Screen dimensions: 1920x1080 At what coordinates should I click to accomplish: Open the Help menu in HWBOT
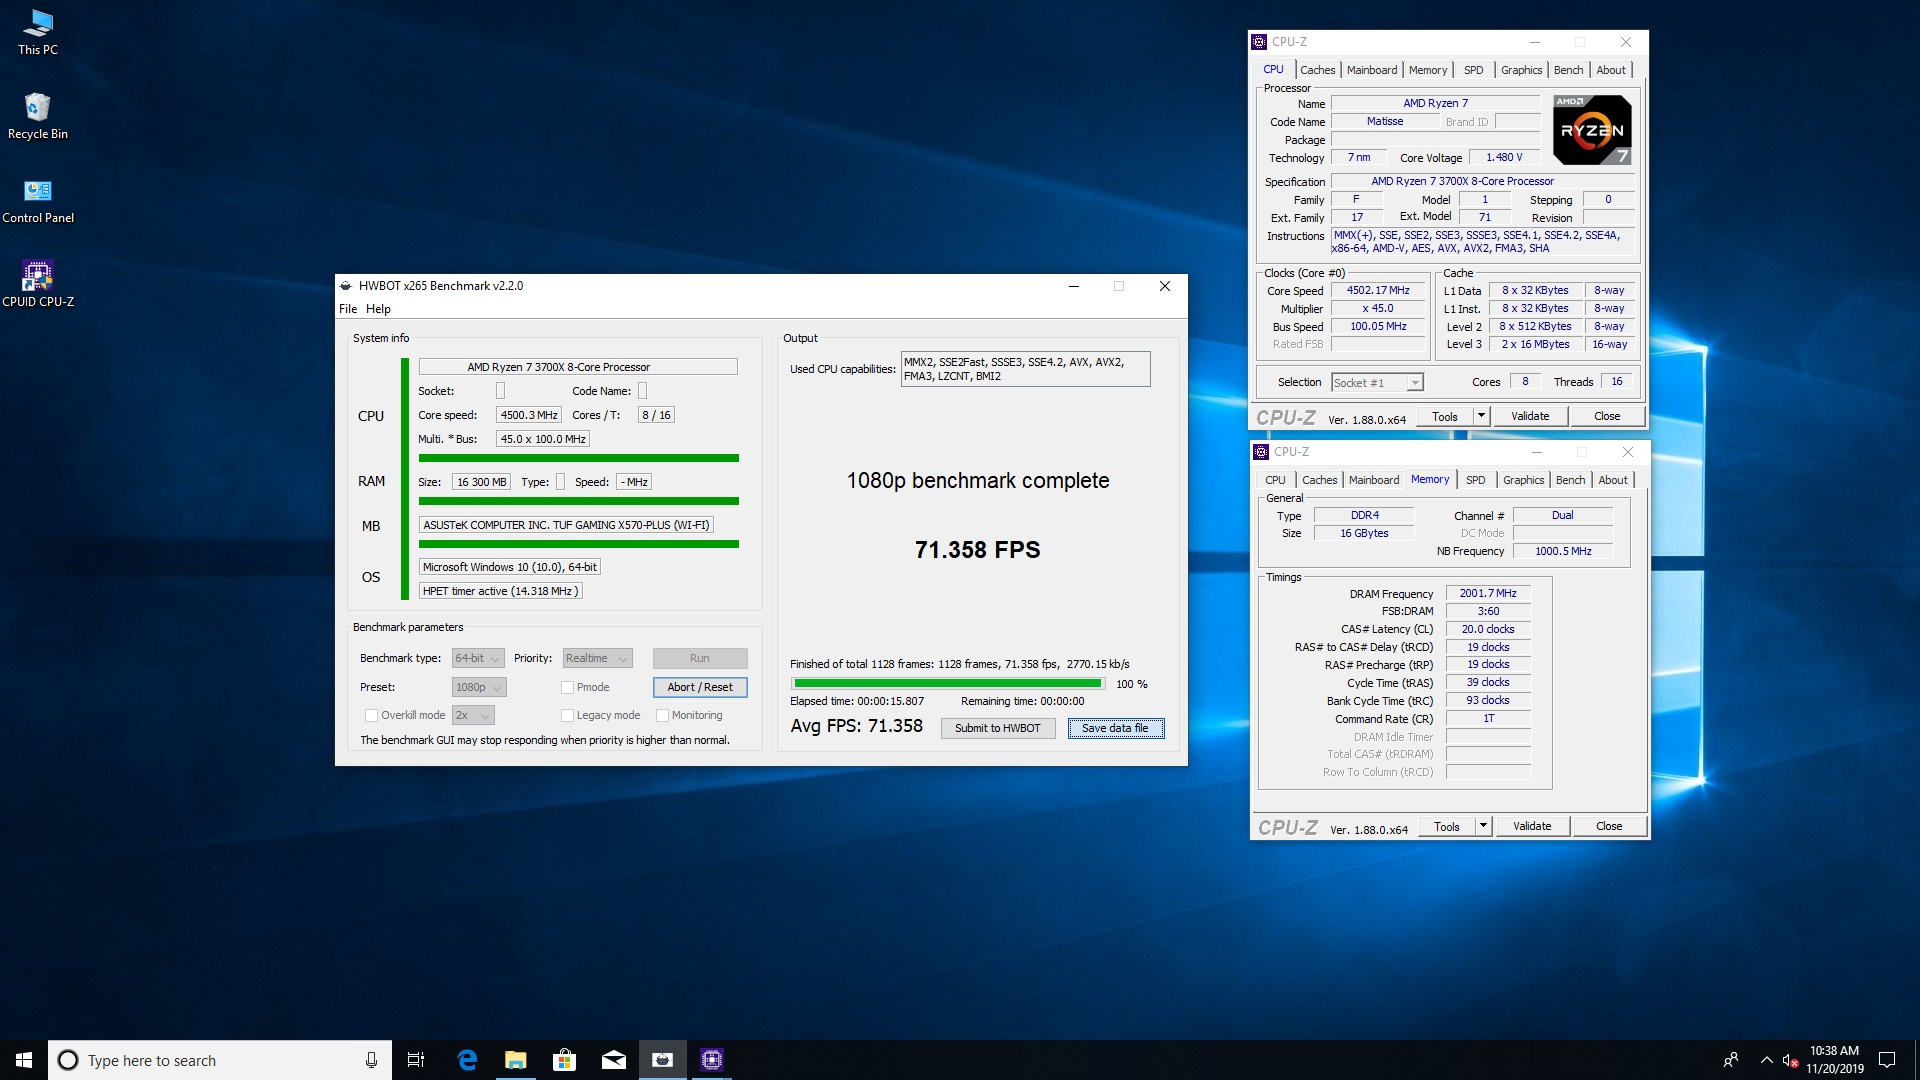coord(378,309)
